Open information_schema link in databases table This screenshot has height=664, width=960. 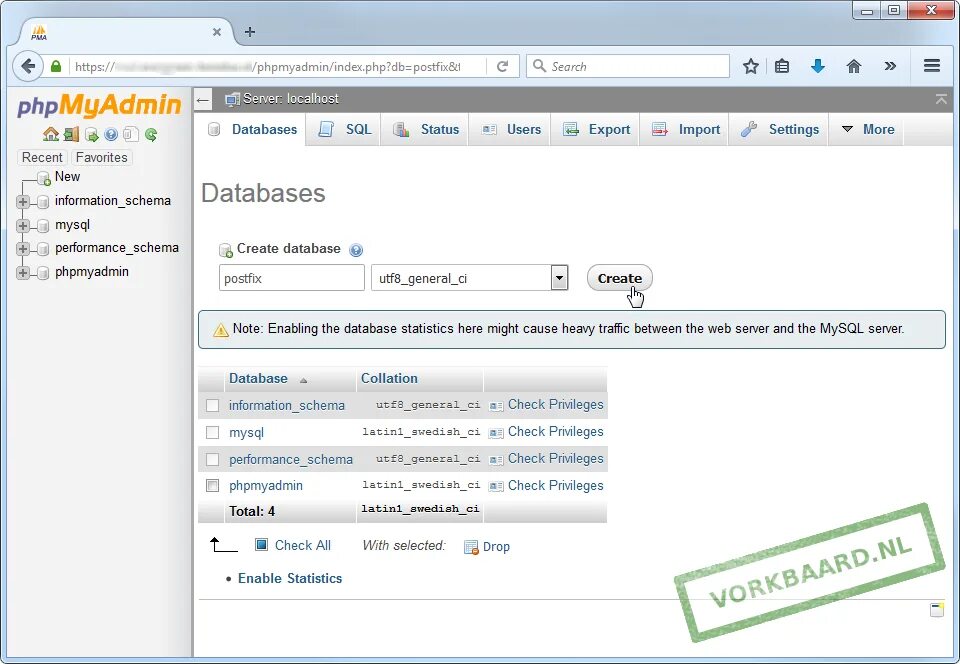point(287,405)
